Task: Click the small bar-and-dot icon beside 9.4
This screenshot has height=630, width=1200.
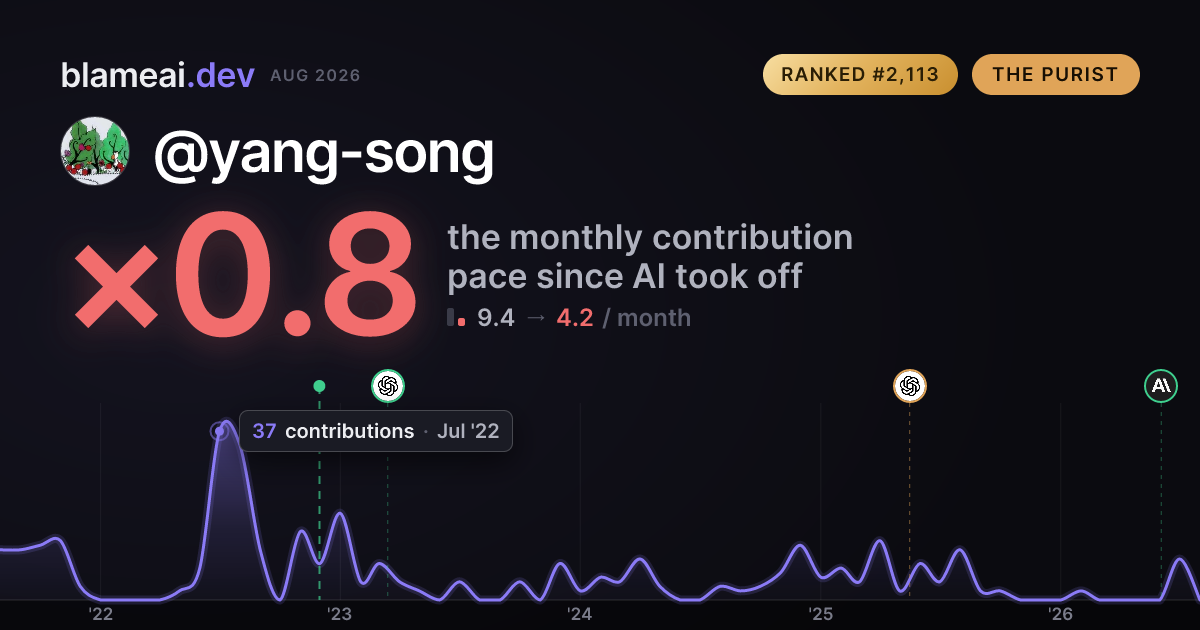Action: pos(457,318)
